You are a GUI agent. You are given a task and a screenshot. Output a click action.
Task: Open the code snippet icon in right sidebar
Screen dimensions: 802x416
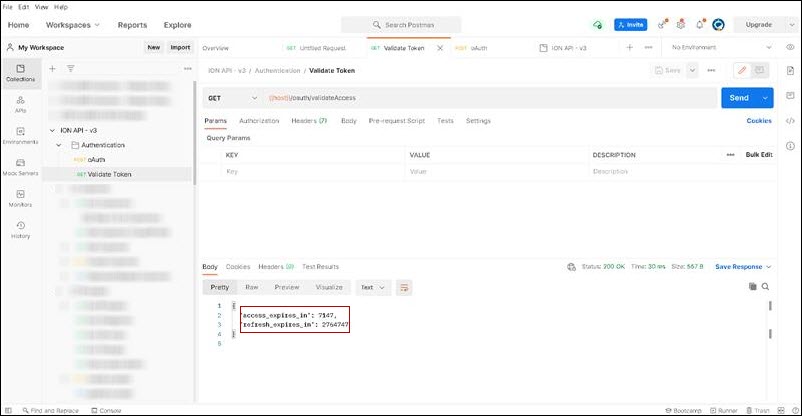tap(790, 121)
